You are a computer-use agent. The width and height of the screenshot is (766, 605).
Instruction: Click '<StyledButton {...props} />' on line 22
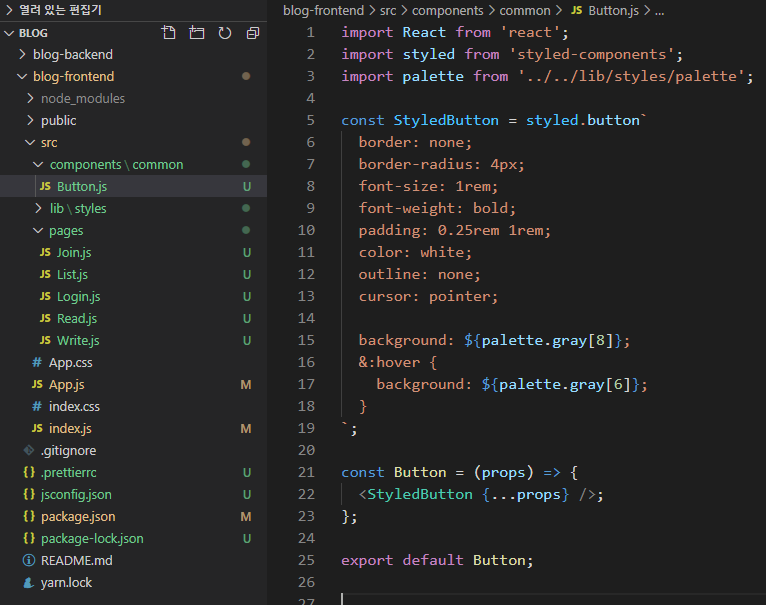477,494
